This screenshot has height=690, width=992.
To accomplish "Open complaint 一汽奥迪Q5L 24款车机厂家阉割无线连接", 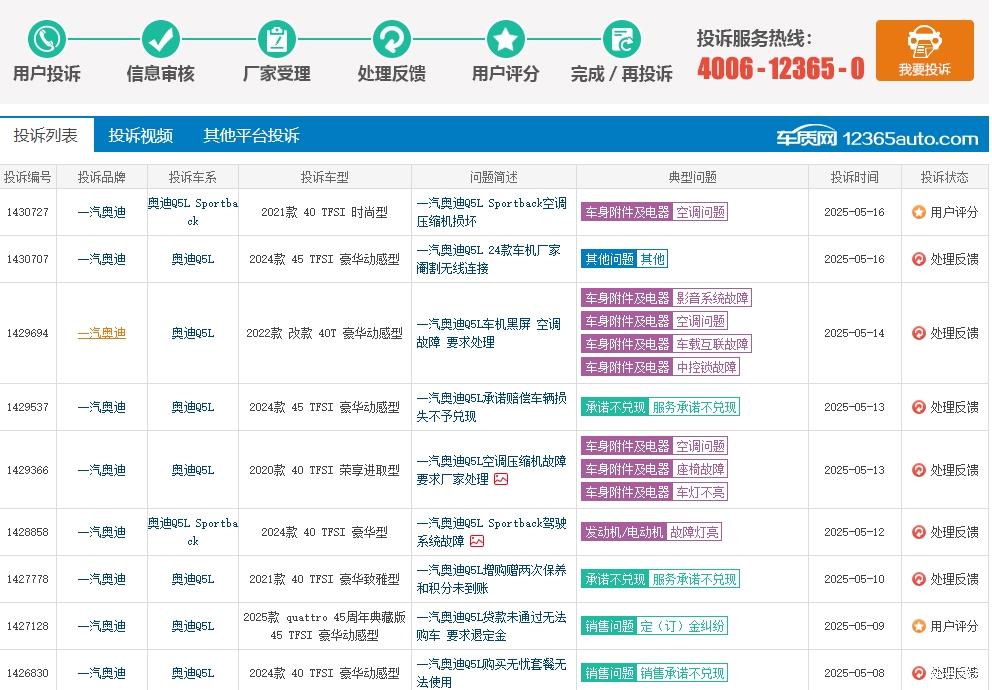I will click(488, 259).
